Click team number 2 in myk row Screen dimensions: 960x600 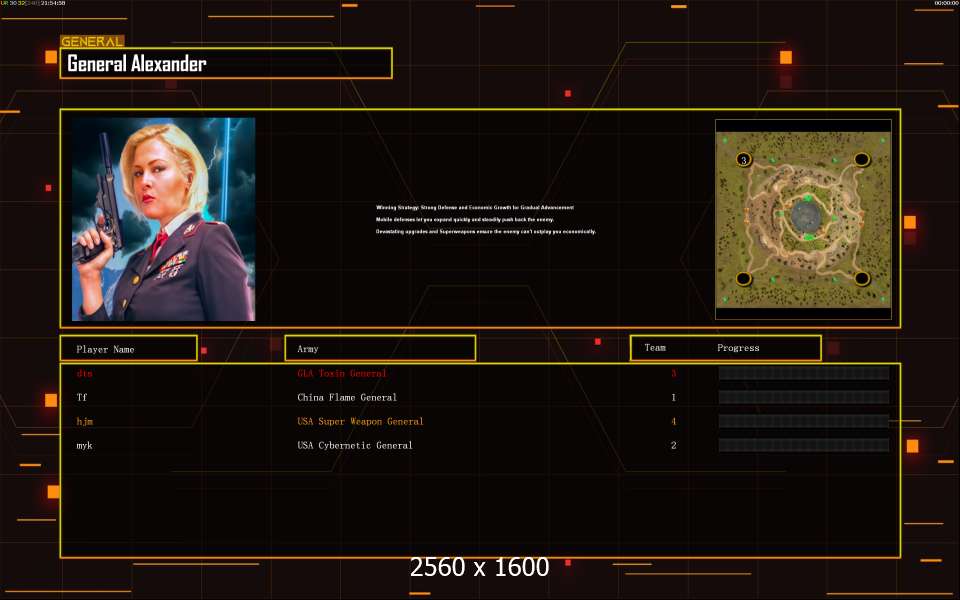(x=673, y=446)
